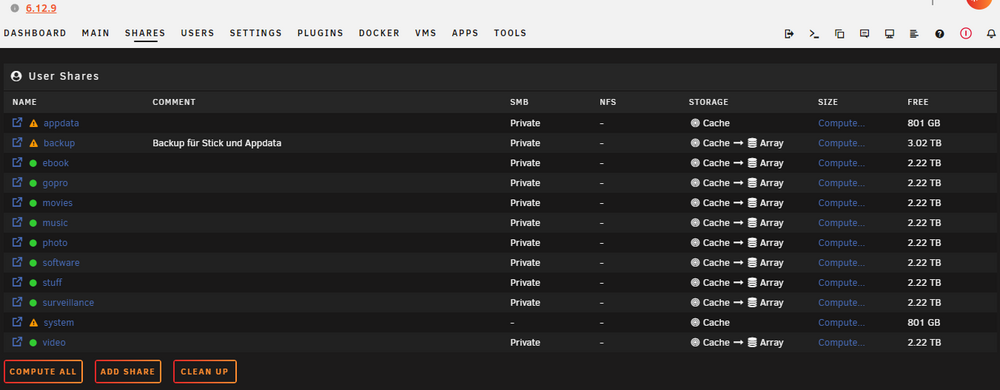1000x390 pixels.
Task: Click the info icon beside version 6.12.9
Action: click(15, 9)
